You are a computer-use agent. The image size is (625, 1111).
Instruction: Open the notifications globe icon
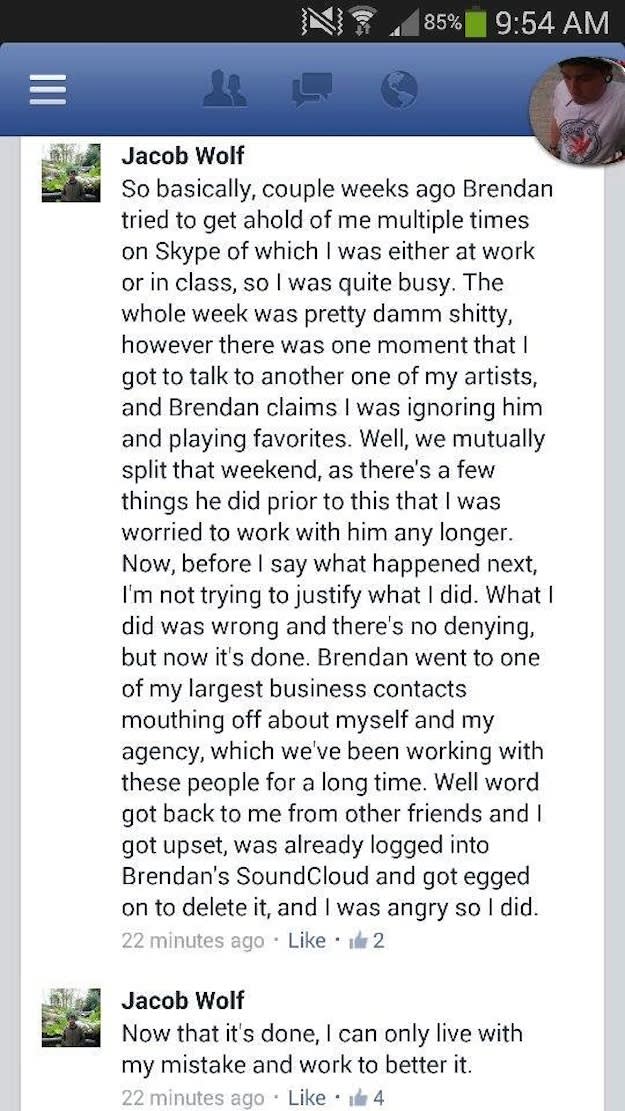tap(398, 90)
